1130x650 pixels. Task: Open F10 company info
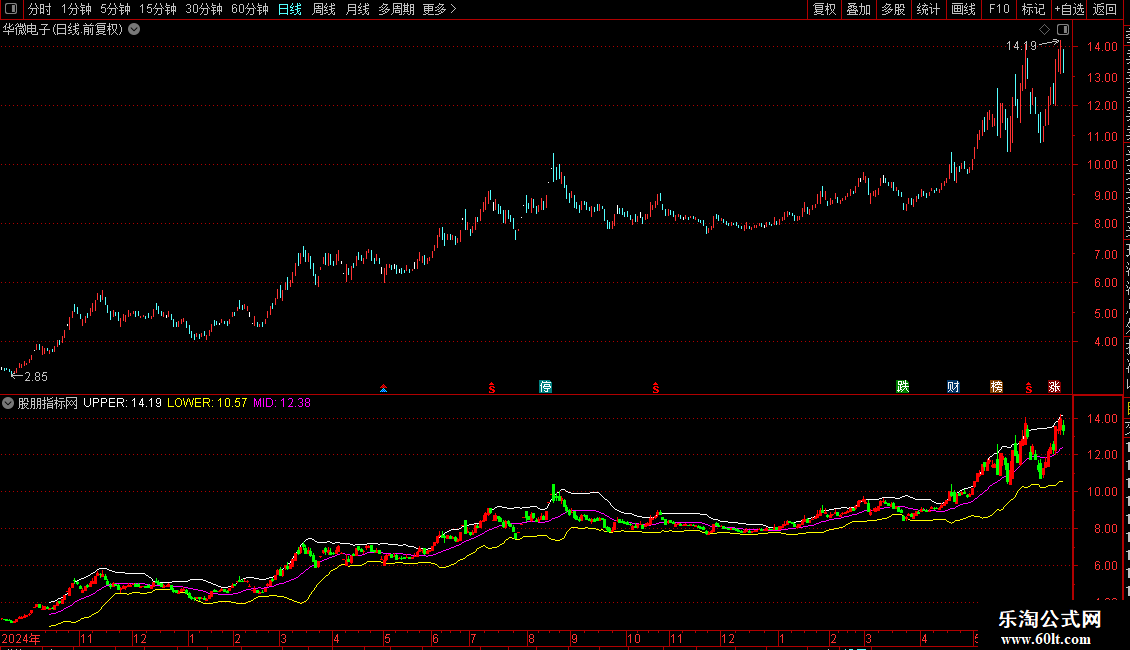click(x=999, y=9)
